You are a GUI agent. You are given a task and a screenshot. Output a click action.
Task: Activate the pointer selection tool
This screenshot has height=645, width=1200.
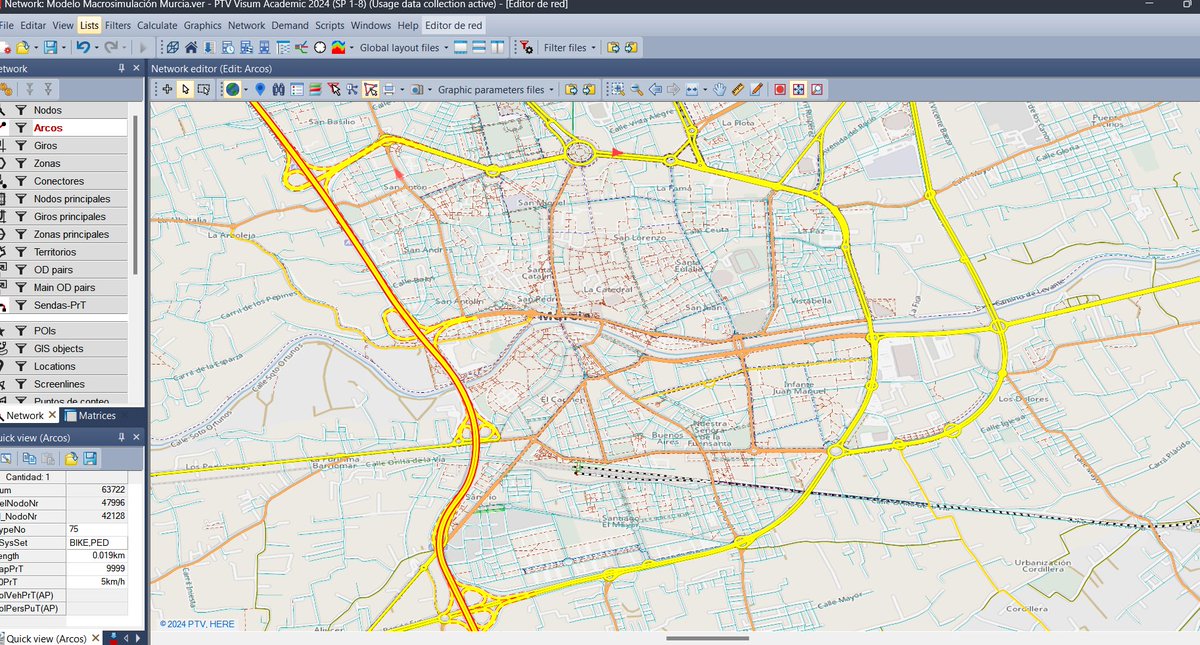(185, 89)
